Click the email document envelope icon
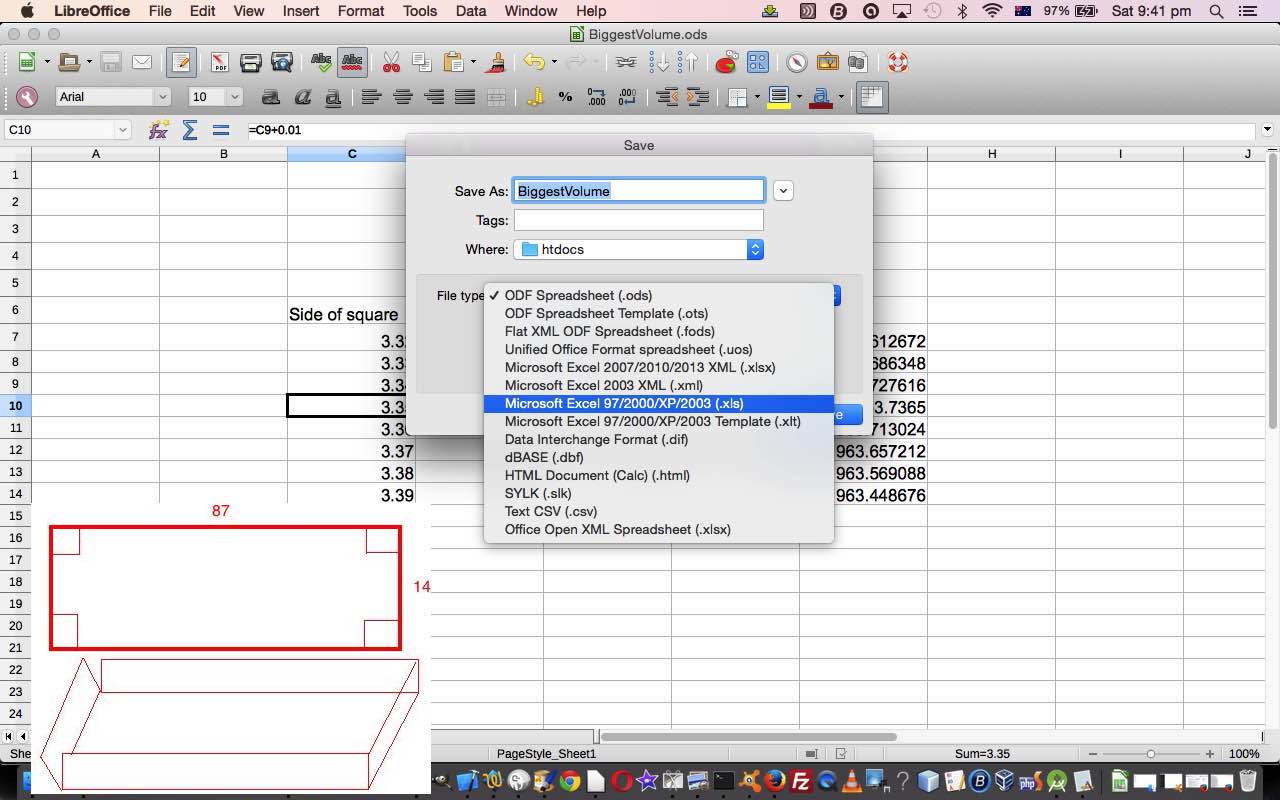 [x=142, y=62]
